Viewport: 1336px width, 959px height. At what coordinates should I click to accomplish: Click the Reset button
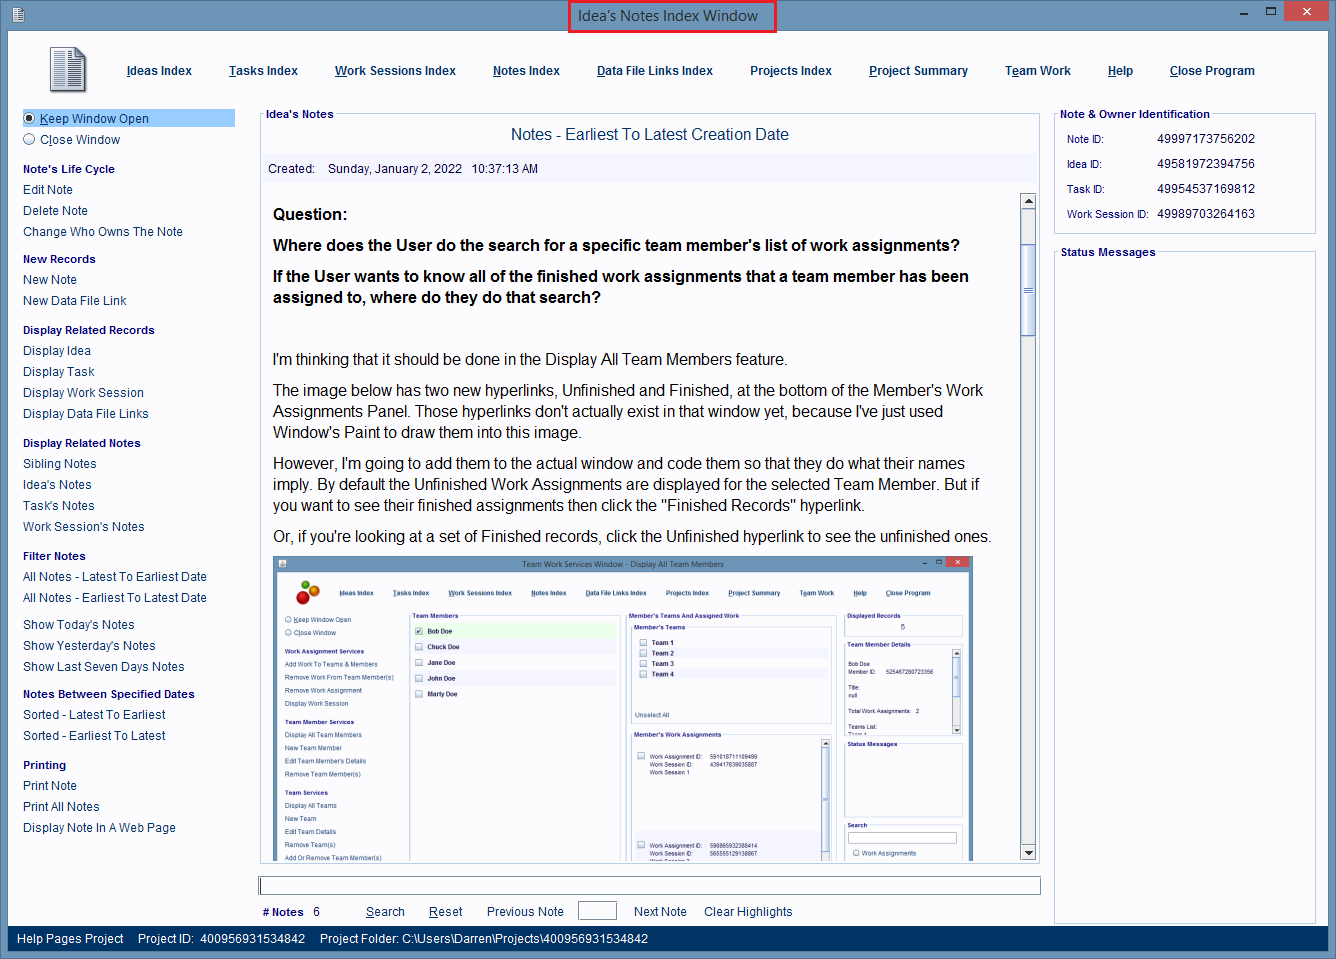click(x=446, y=912)
